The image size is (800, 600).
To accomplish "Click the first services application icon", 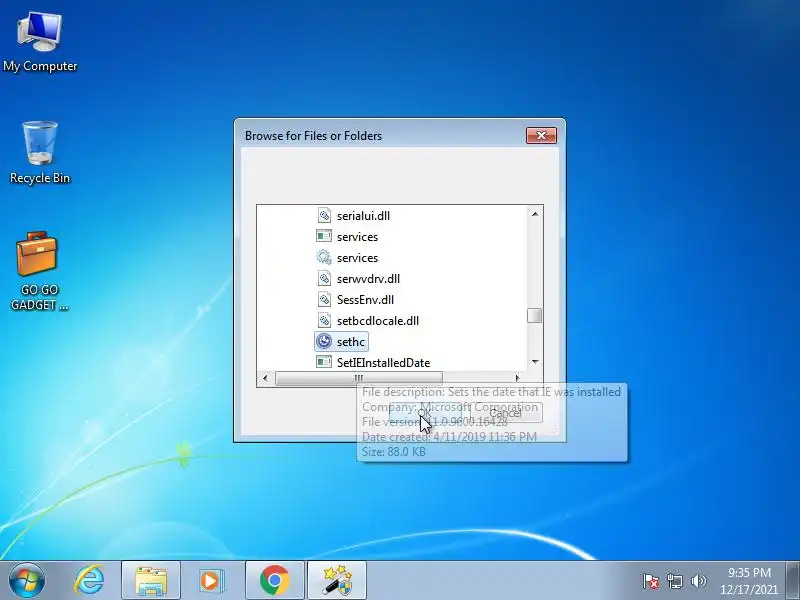I will (324, 236).
